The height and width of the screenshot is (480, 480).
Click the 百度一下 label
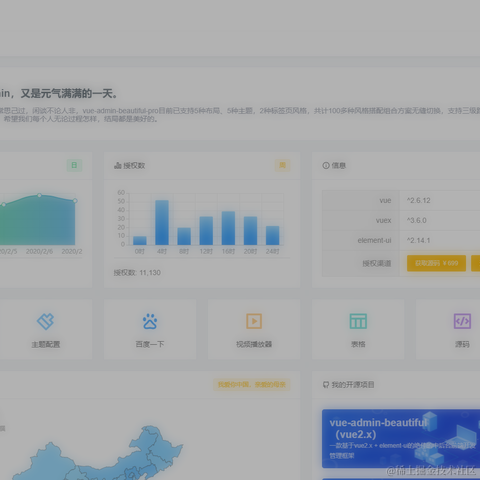pos(150,344)
